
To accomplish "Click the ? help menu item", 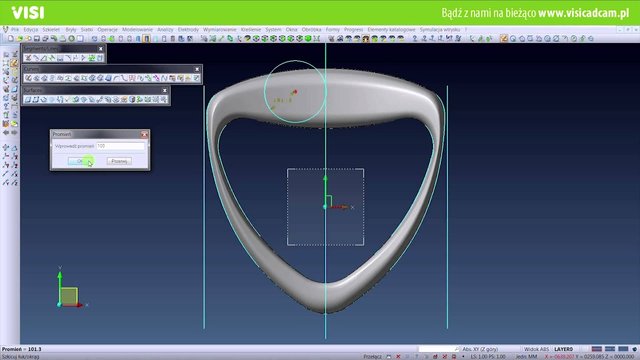I will tap(466, 29).
